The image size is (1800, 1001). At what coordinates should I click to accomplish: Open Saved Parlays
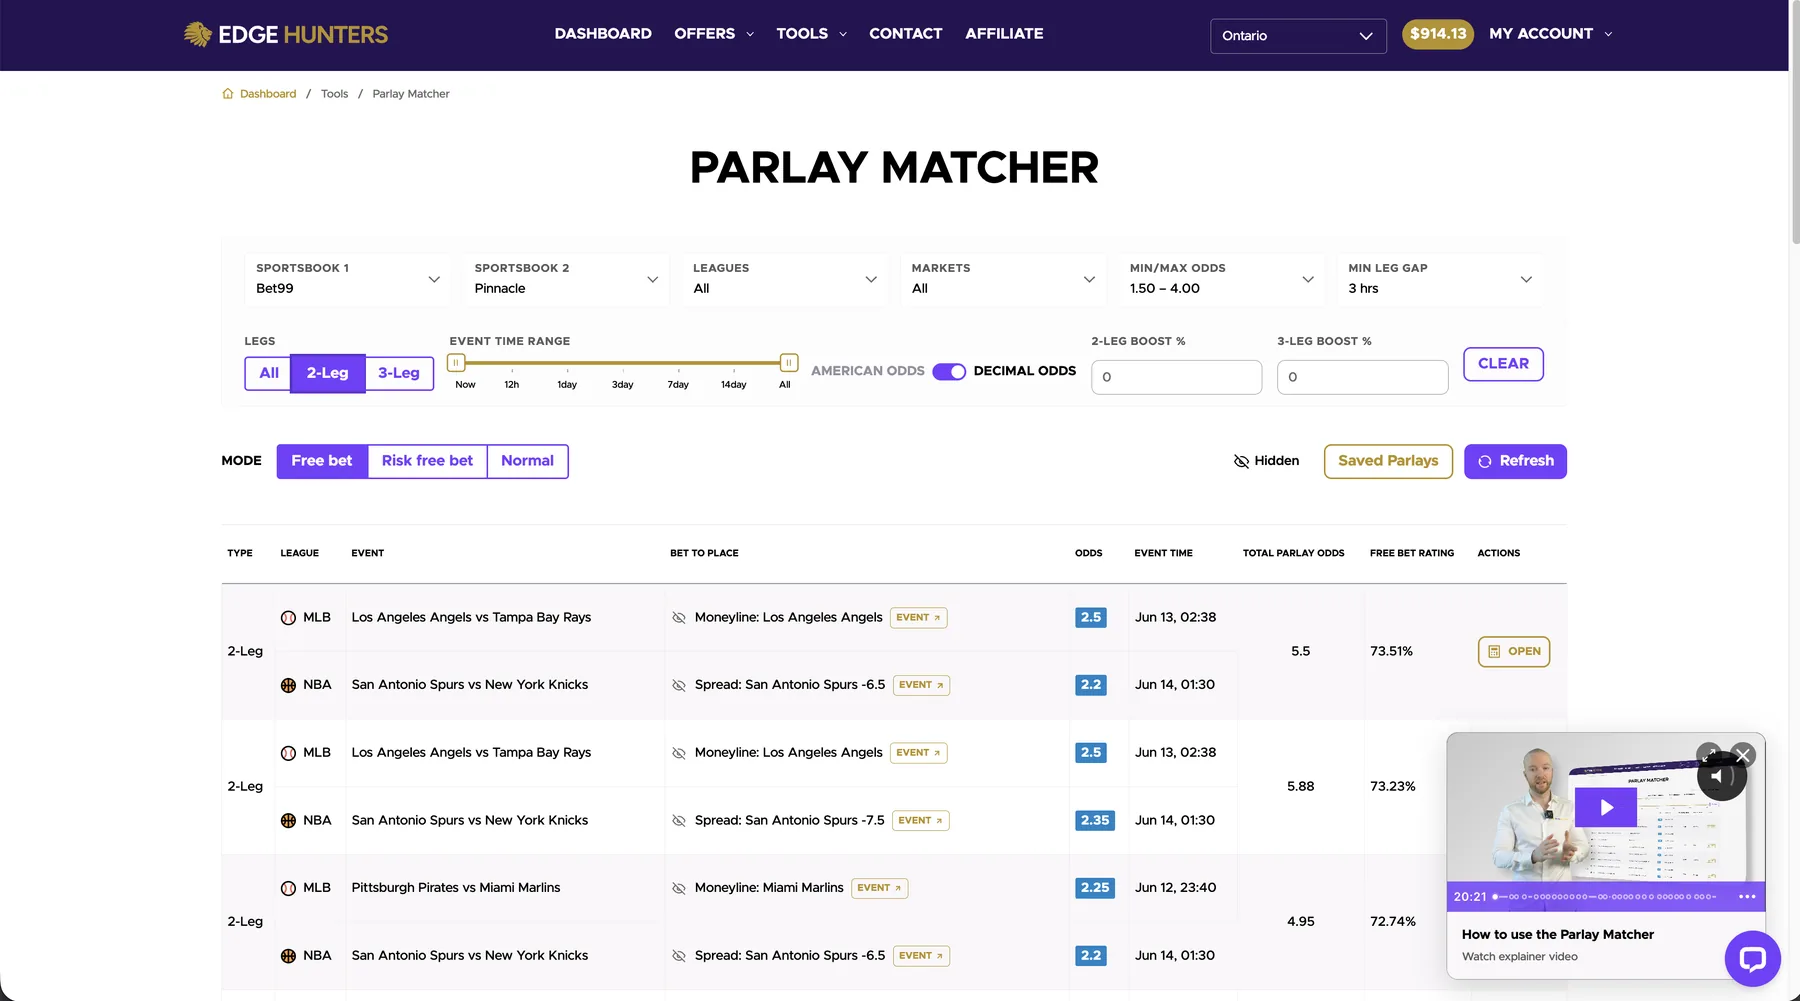[x=1388, y=461]
